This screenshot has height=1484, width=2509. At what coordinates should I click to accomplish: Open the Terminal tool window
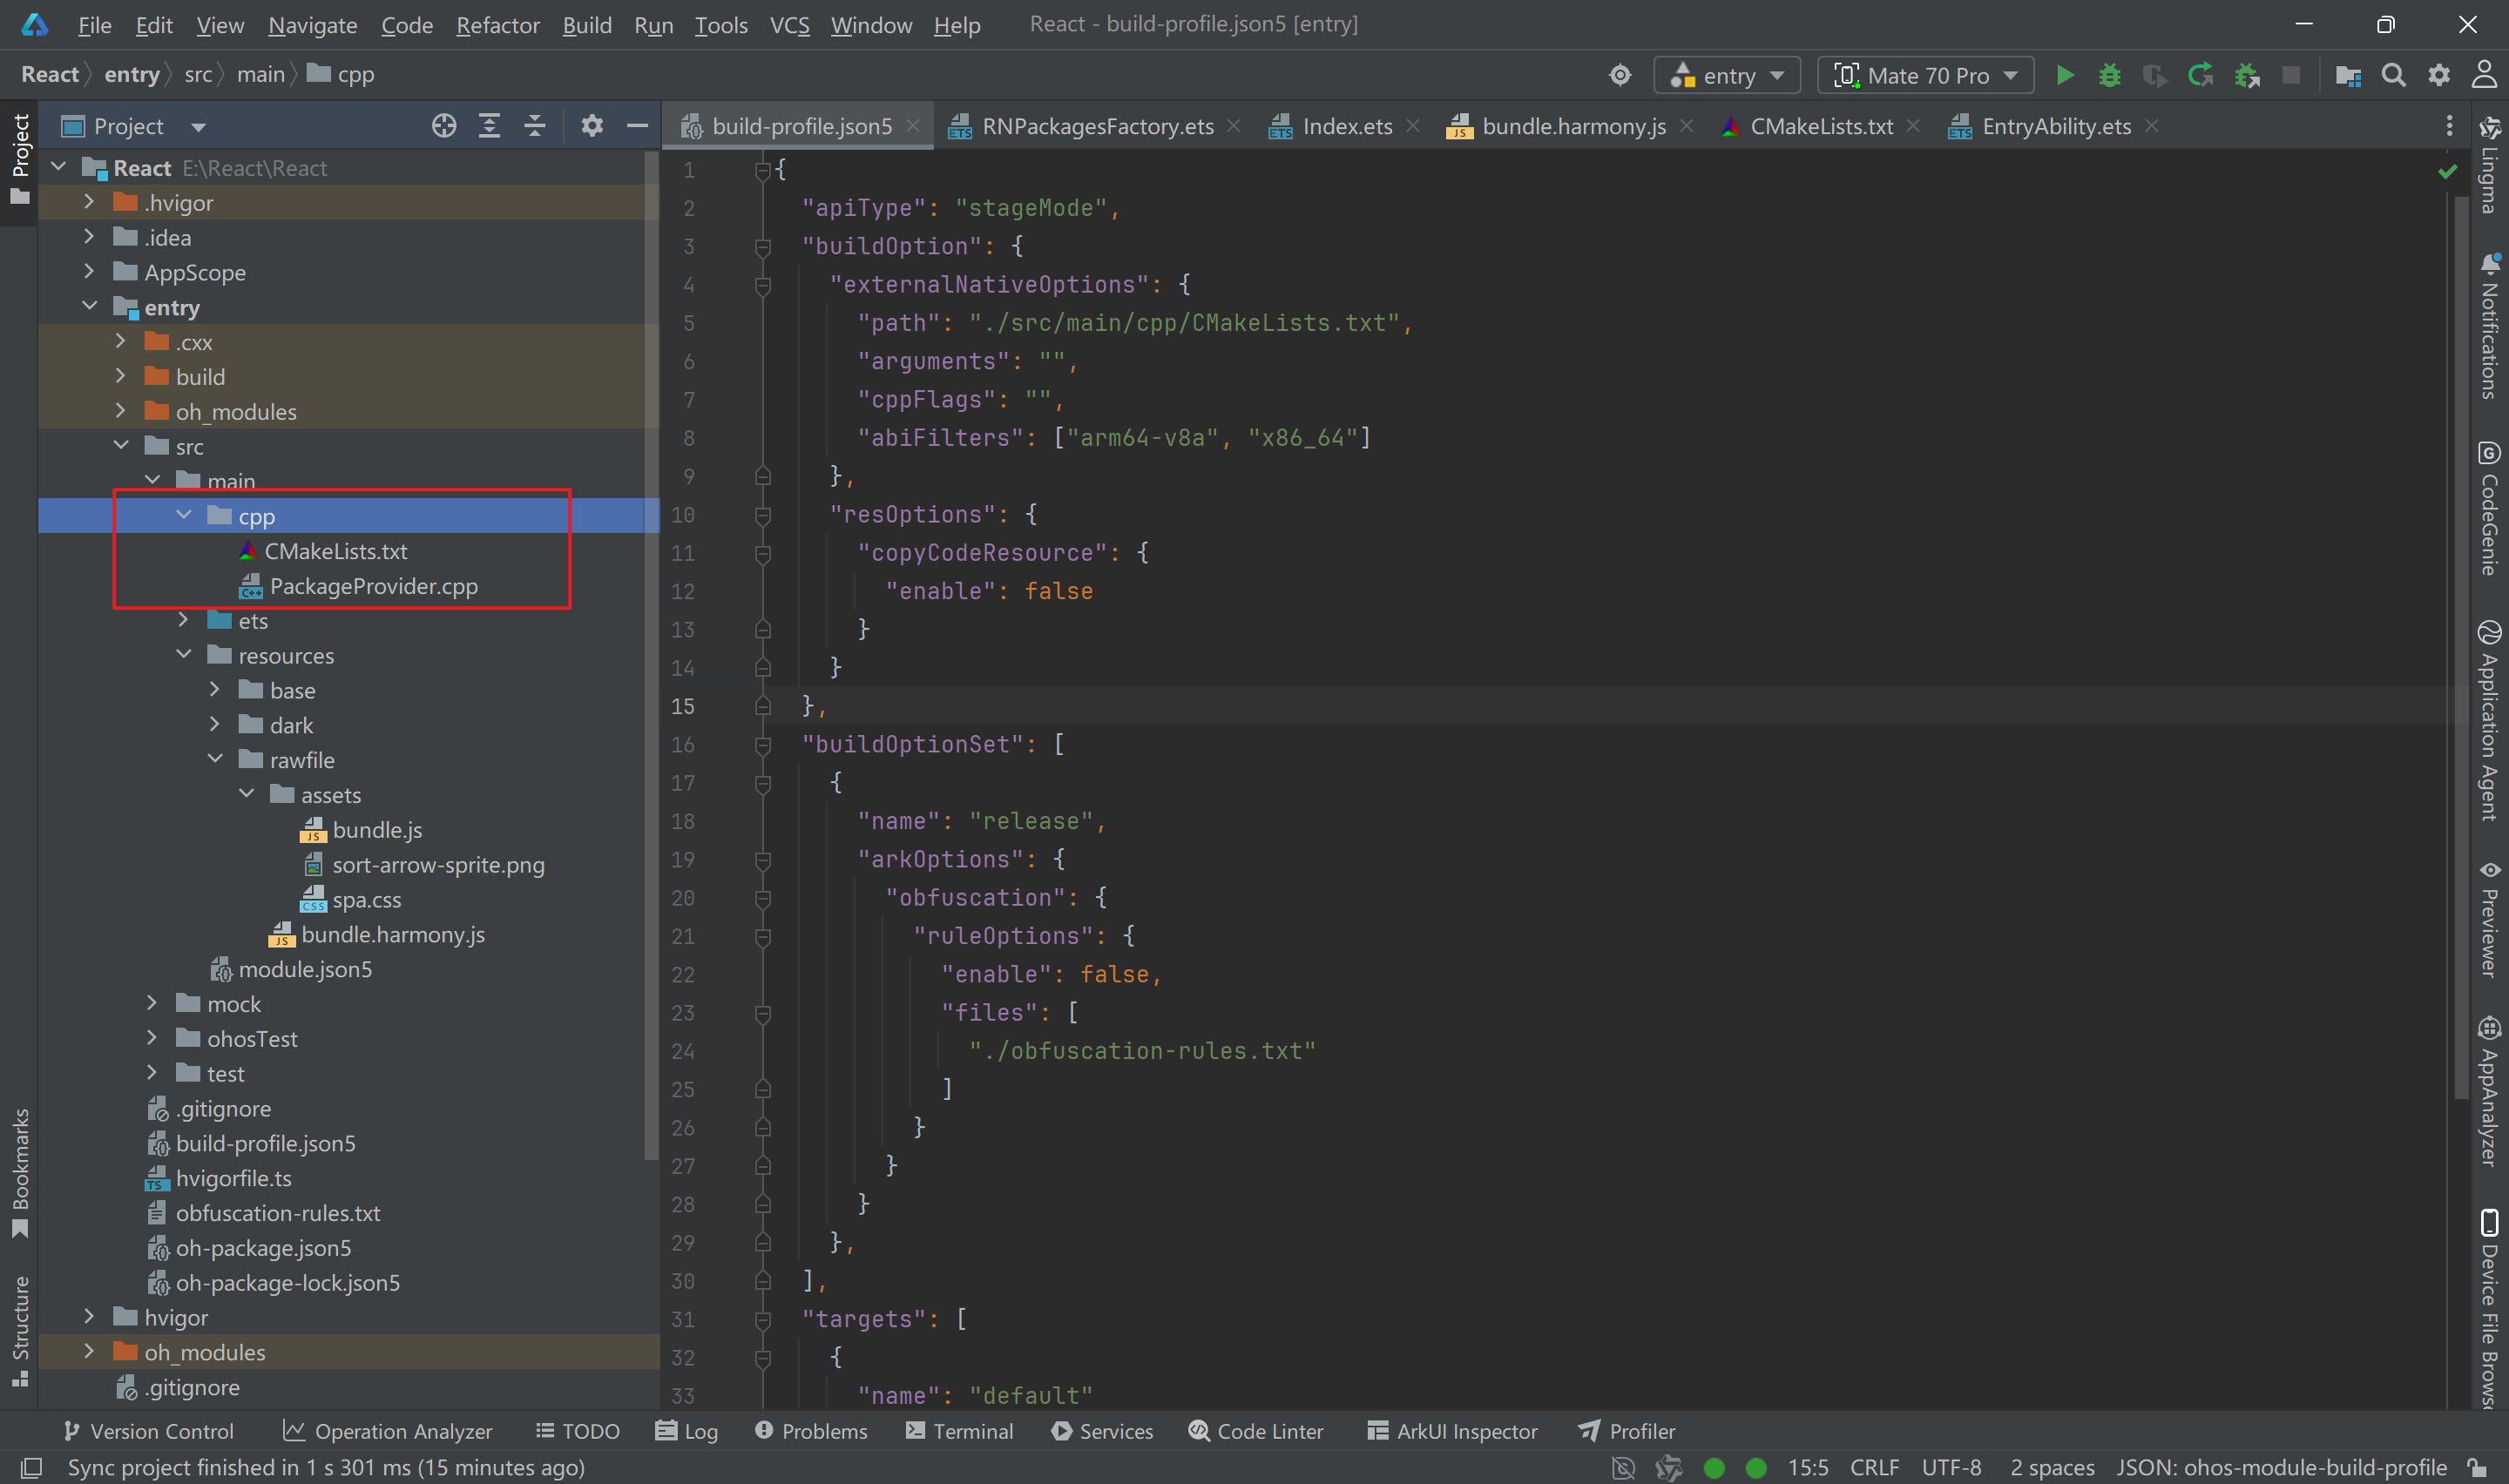[x=959, y=1431]
